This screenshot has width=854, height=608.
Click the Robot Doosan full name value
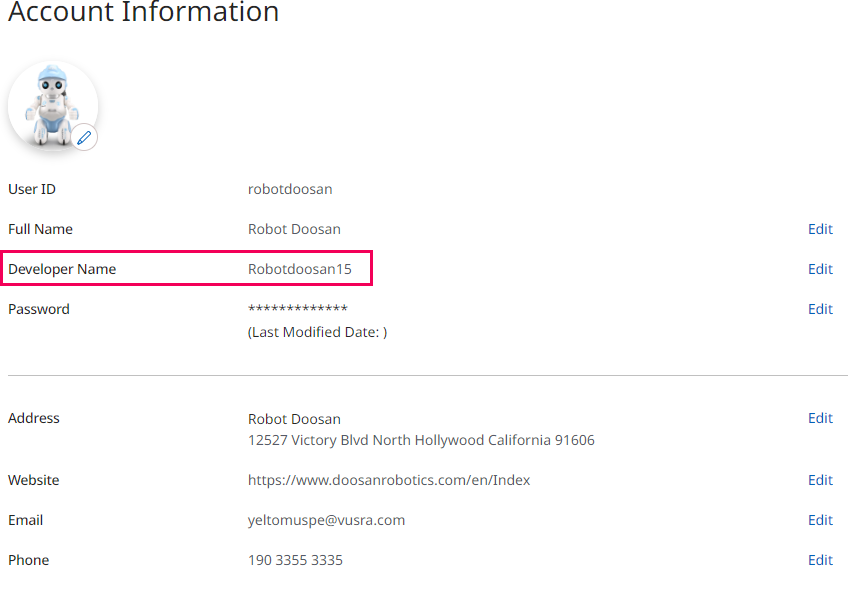pos(294,229)
